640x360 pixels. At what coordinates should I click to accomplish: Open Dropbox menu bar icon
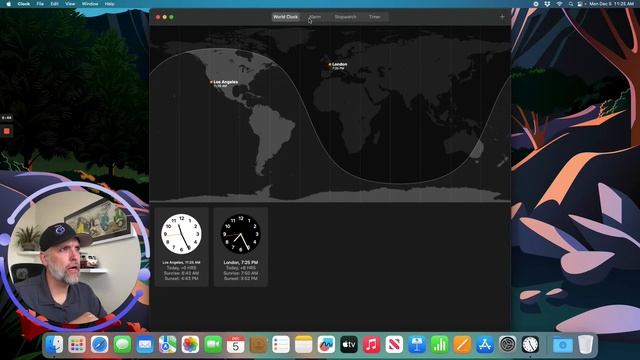(547, 4)
